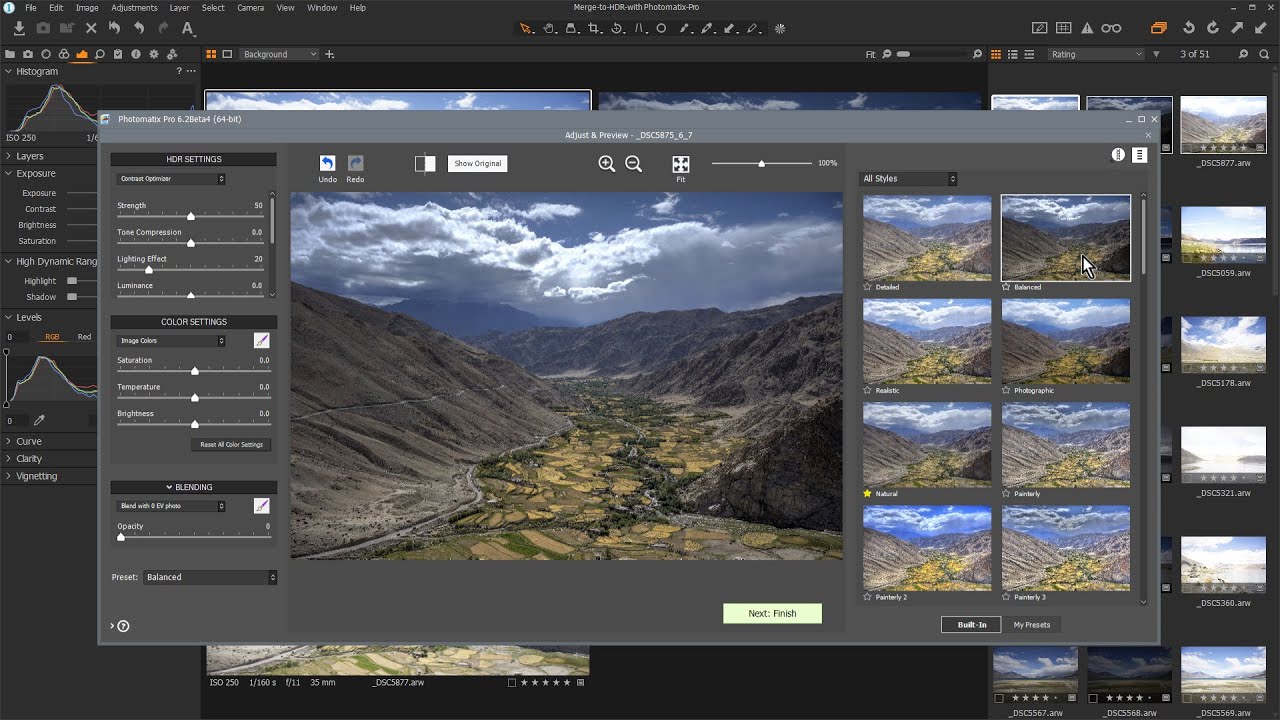1280x720 pixels.
Task: Select the rotate tool in Capture One
Action: pos(617,29)
